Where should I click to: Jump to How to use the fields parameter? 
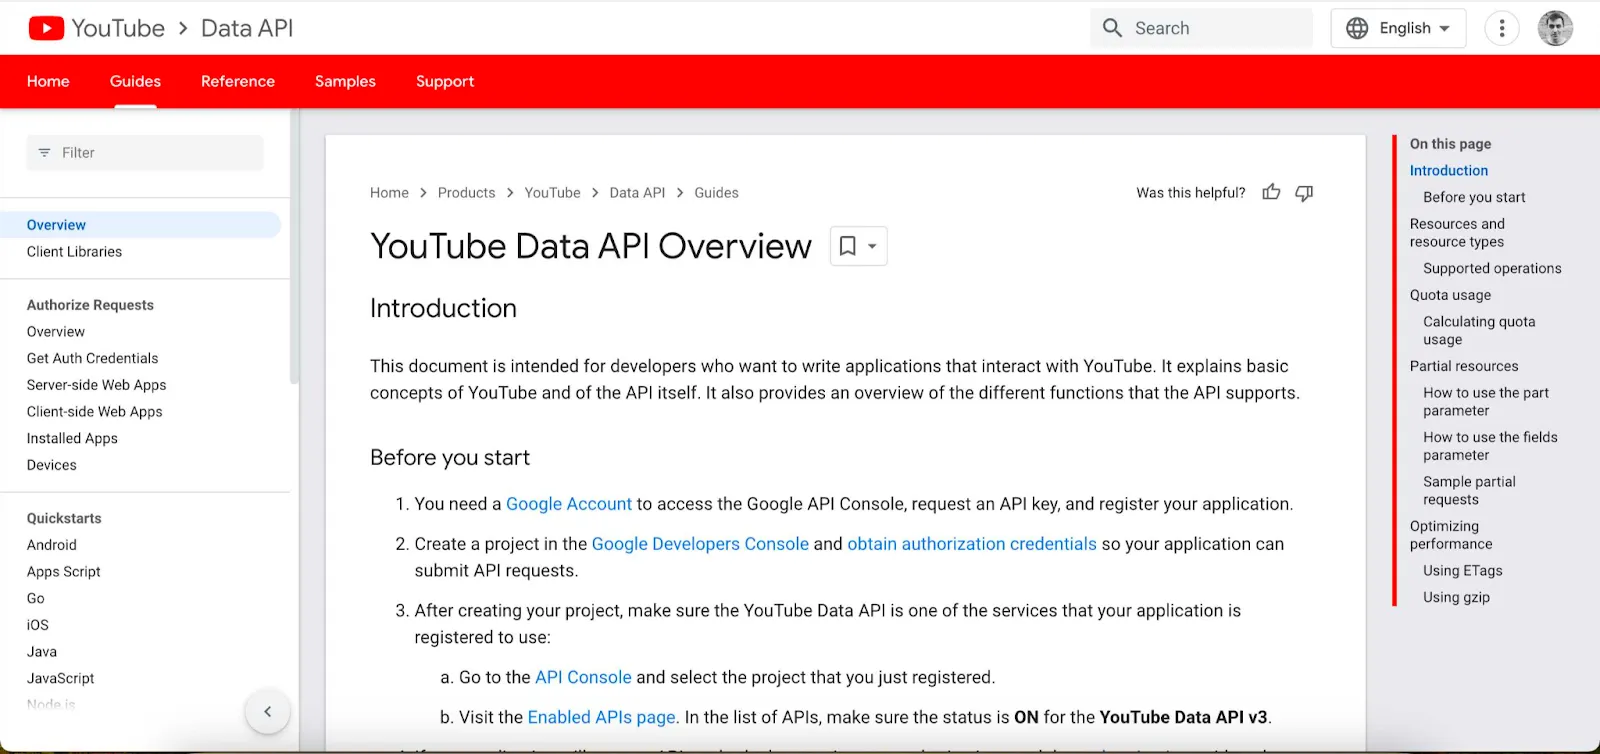(x=1490, y=446)
